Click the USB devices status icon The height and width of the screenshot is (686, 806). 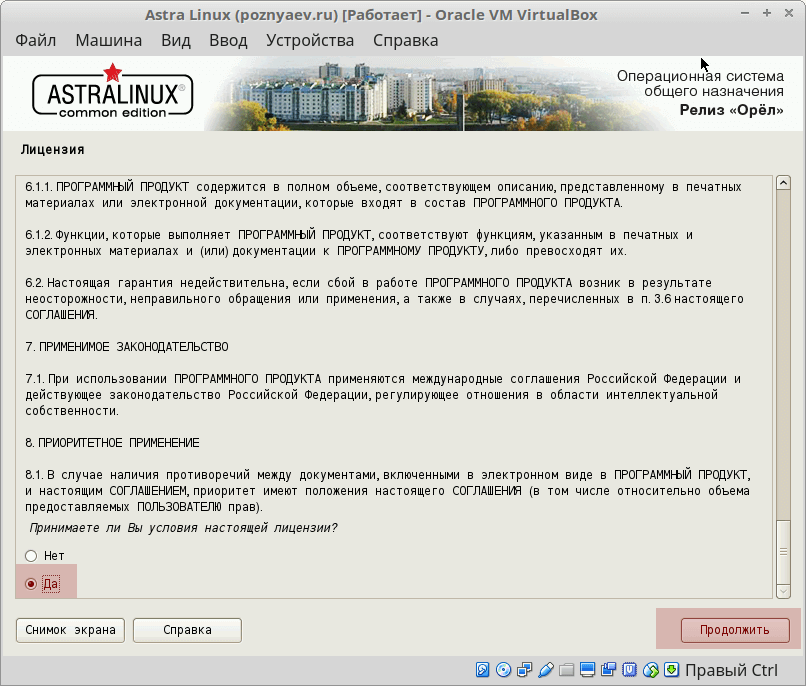coord(546,670)
